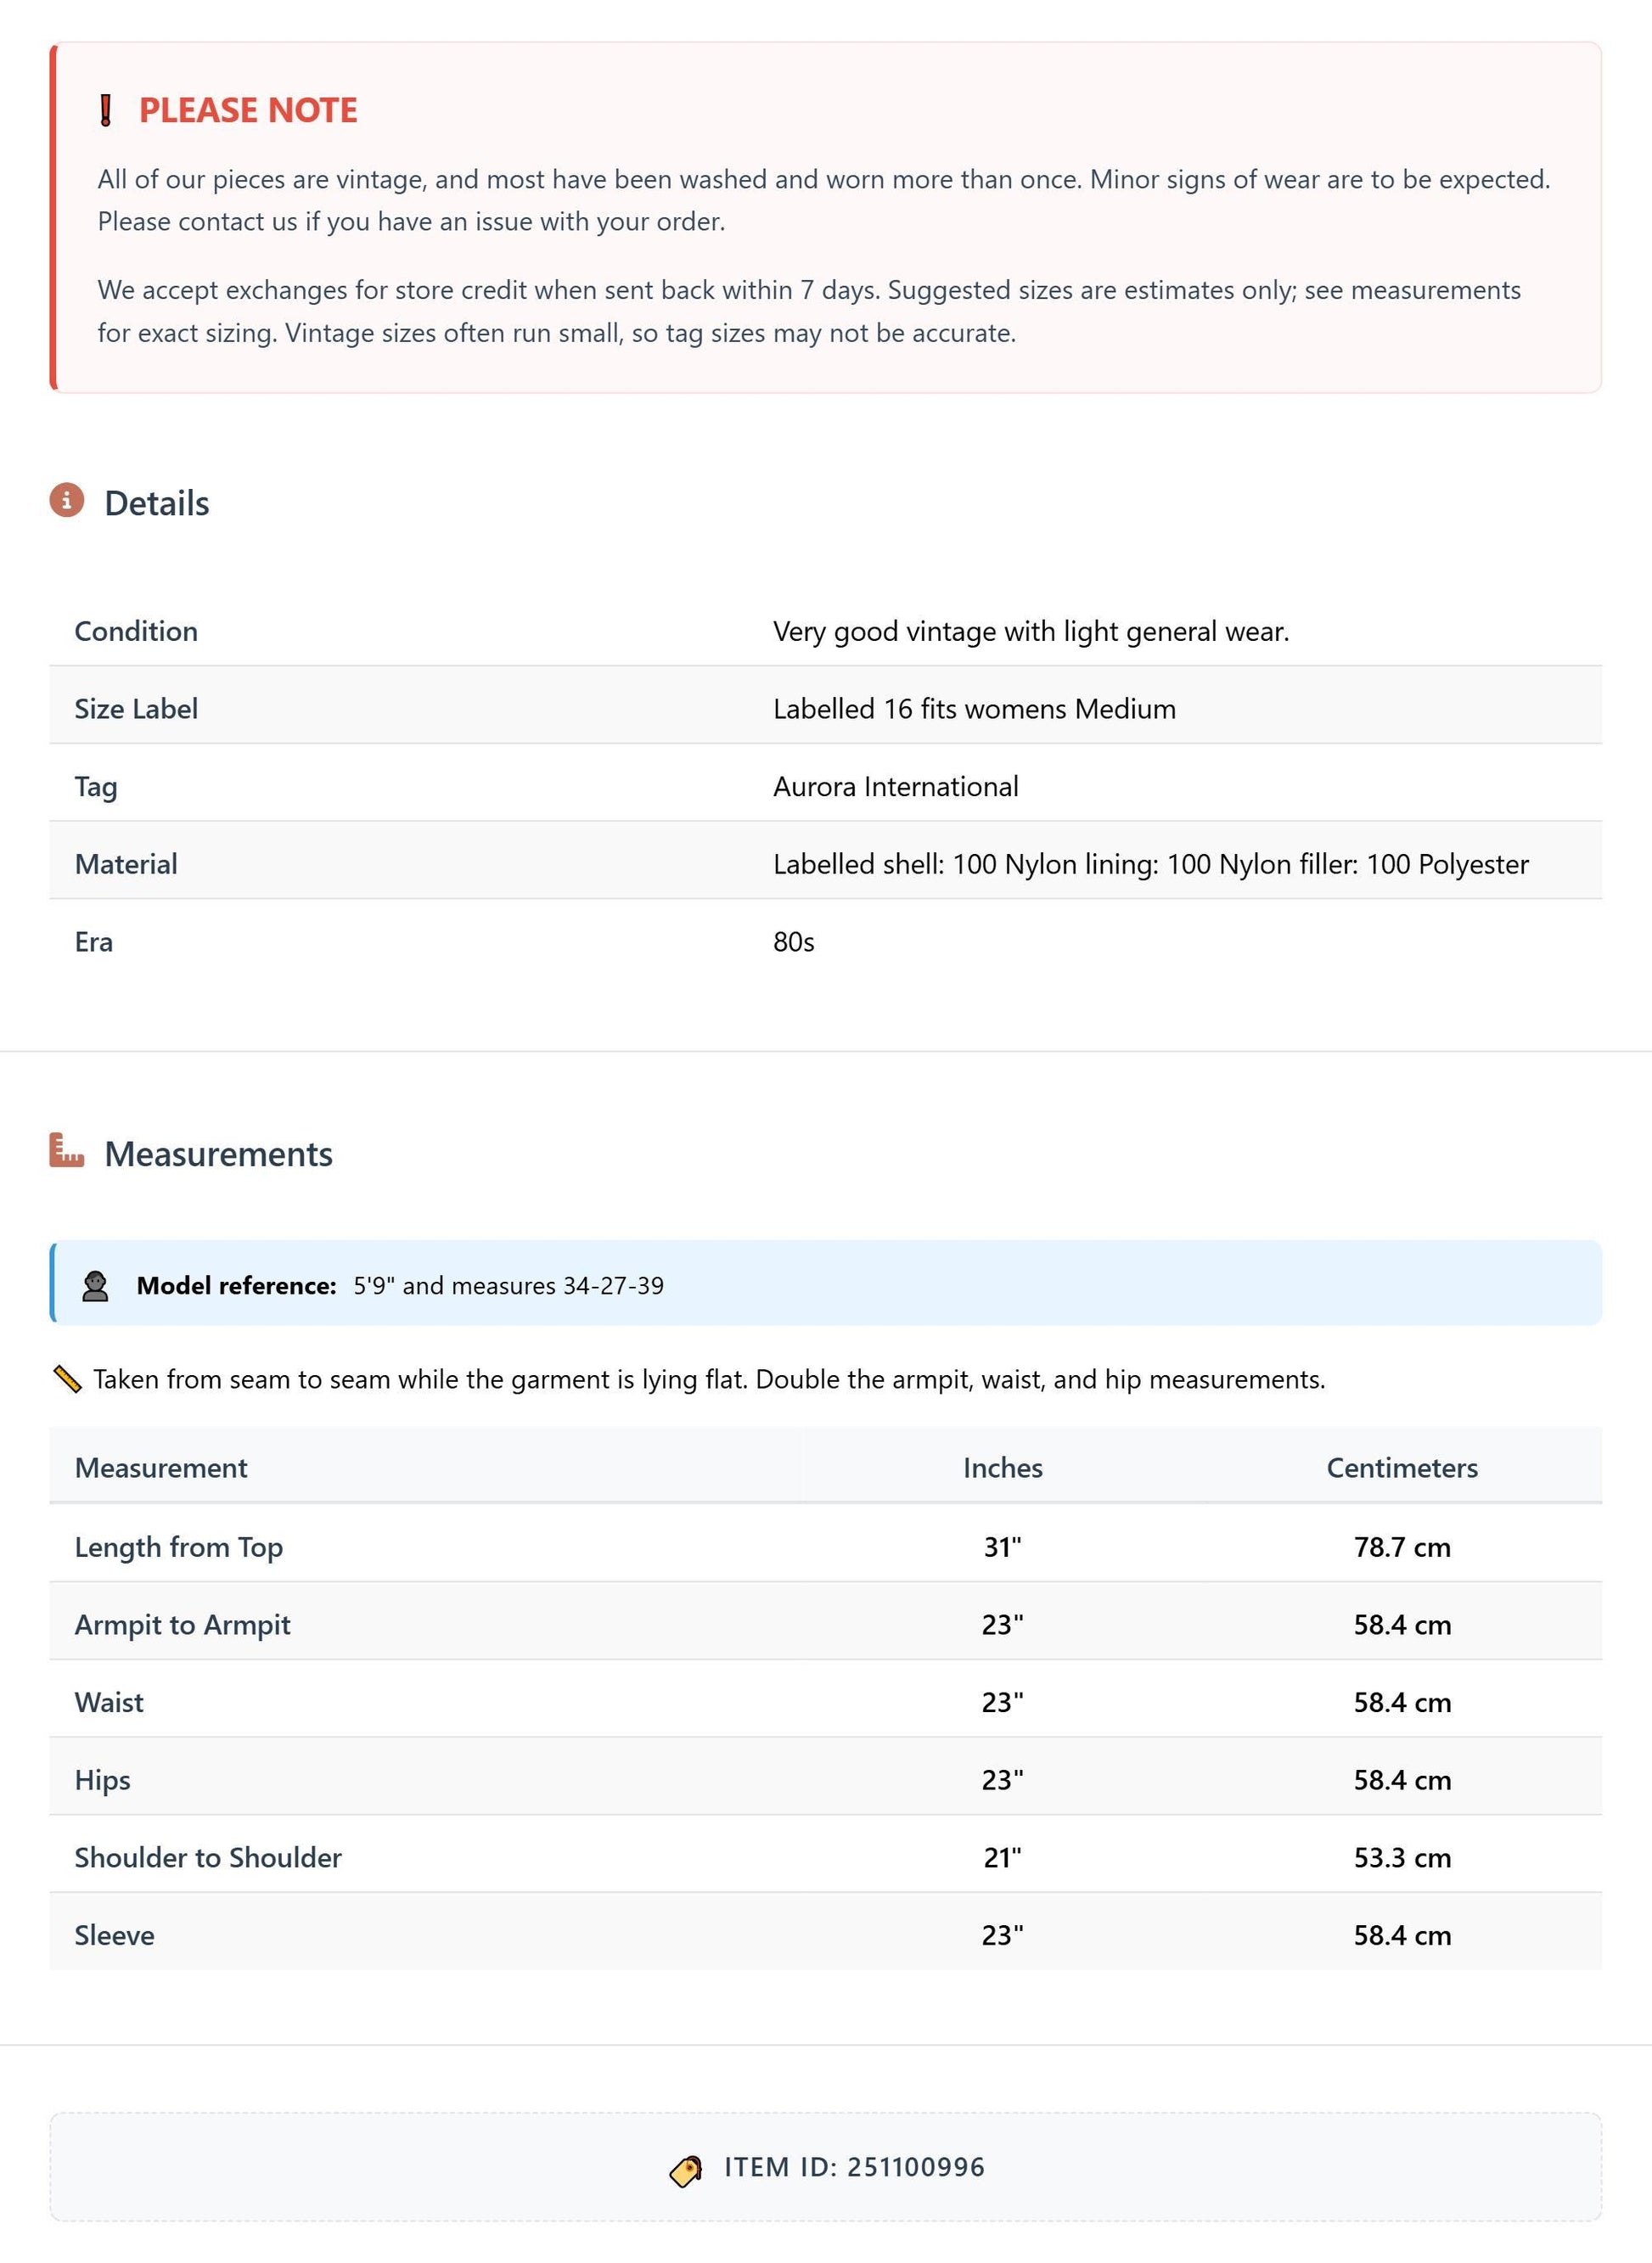Viewport: 1652px width, 2263px height.
Task: Click the Measurements ruler icon
Action: point(67,1150)
